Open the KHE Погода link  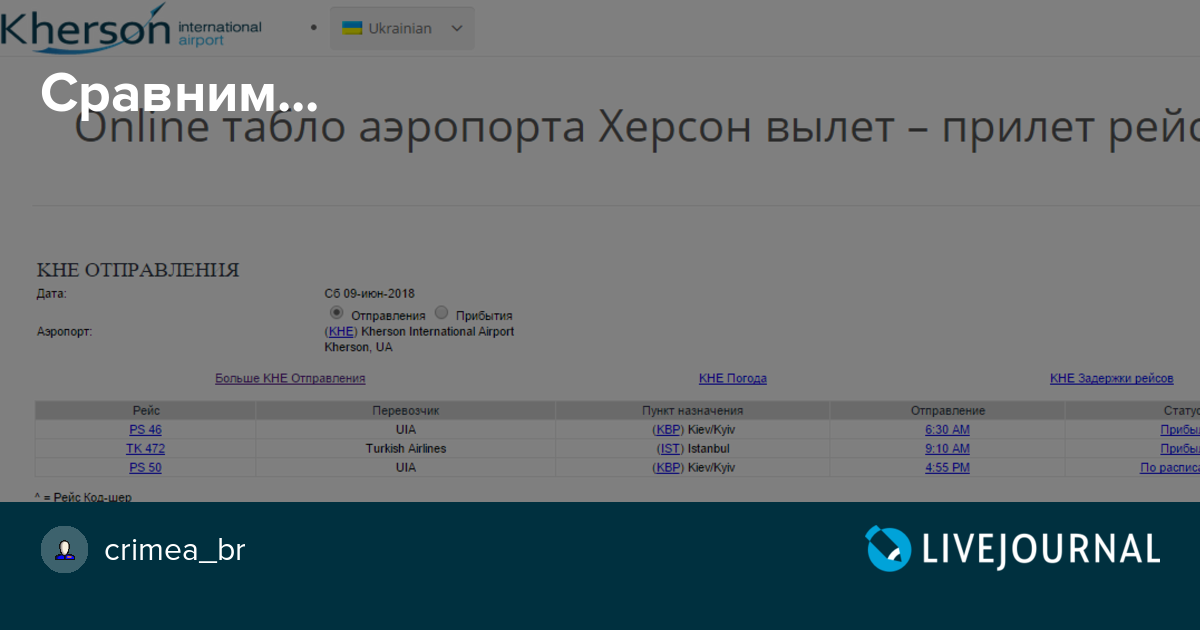point(732,379)
